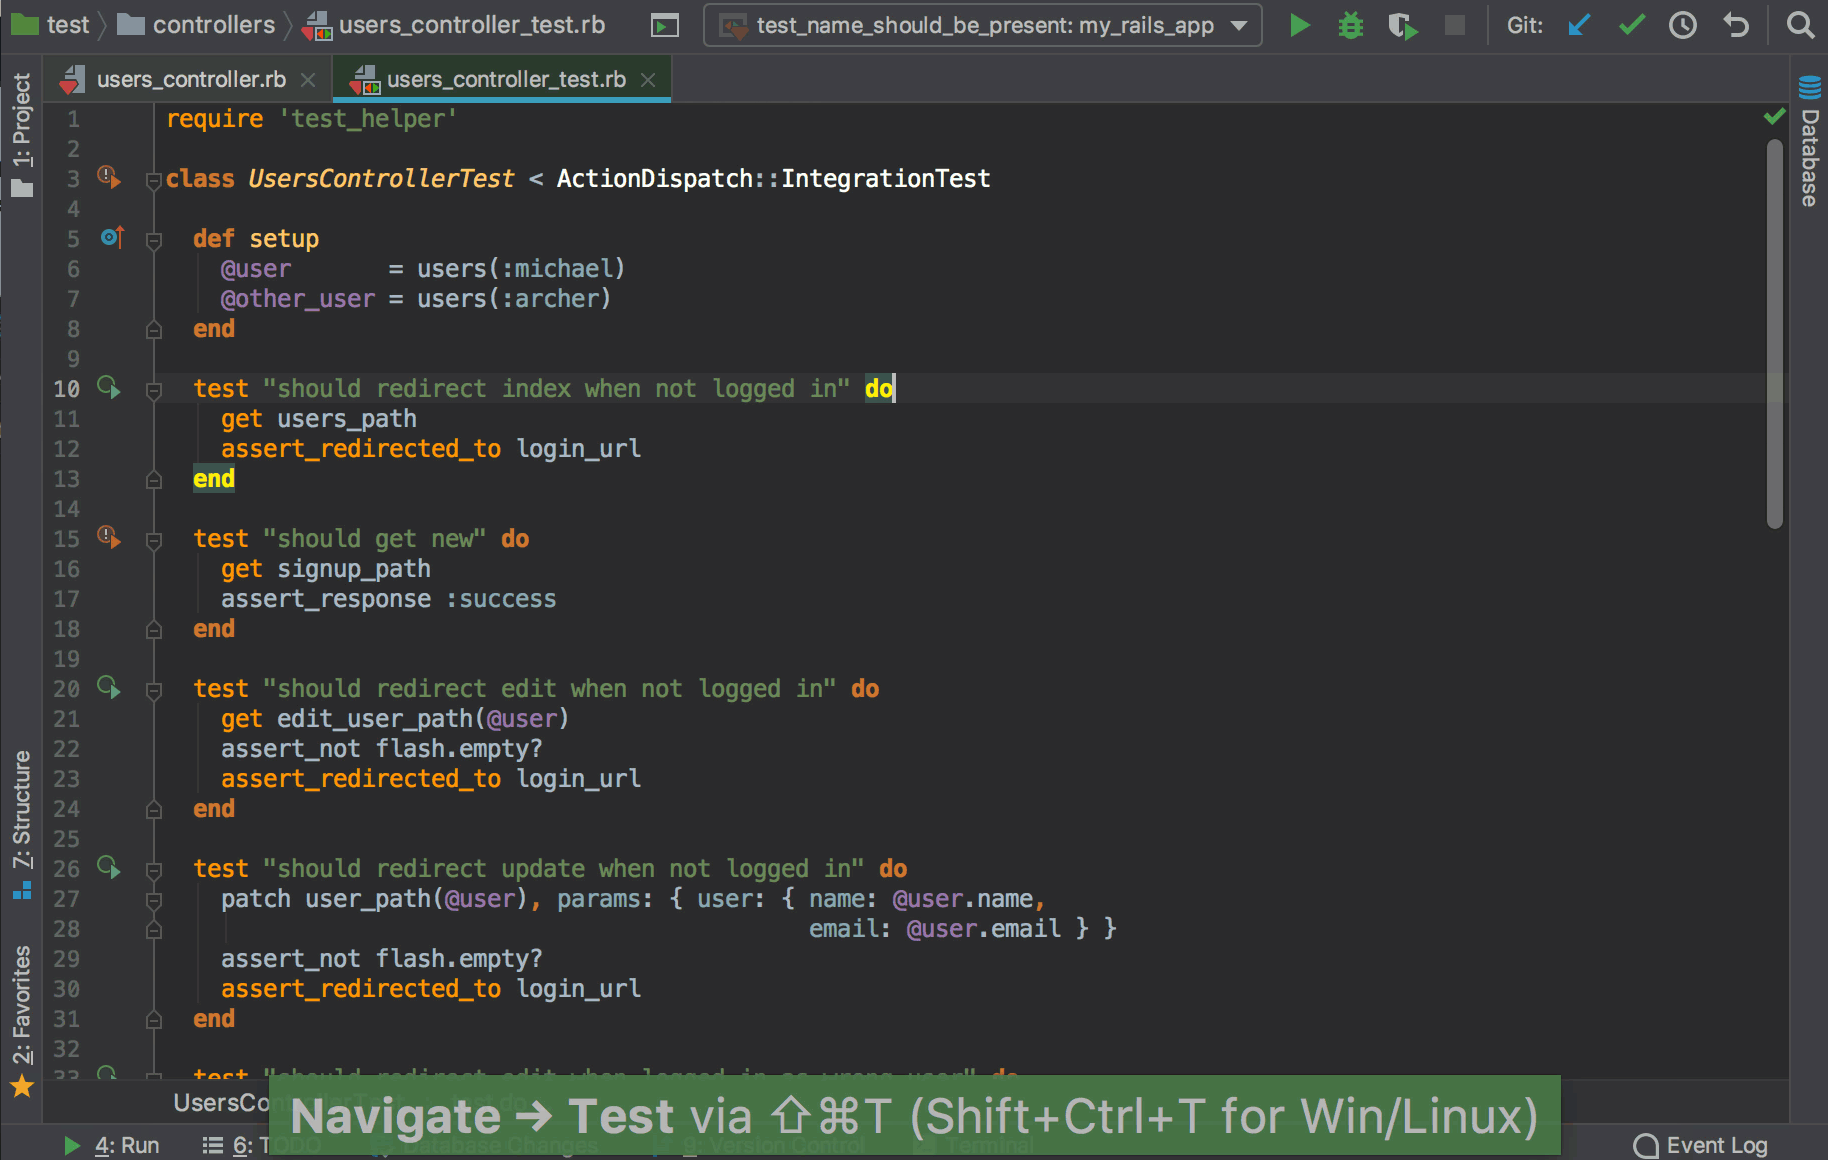
Task: Collapse fold marker on line 20
Action: 154,691
